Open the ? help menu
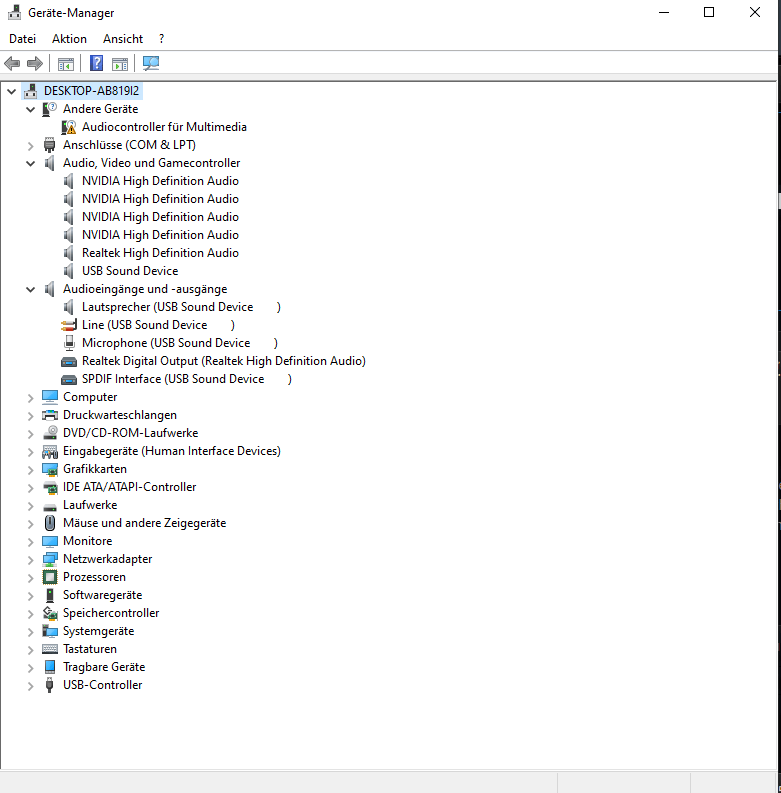The height and width of the screenshot is (793, 781). pos(161,39)
